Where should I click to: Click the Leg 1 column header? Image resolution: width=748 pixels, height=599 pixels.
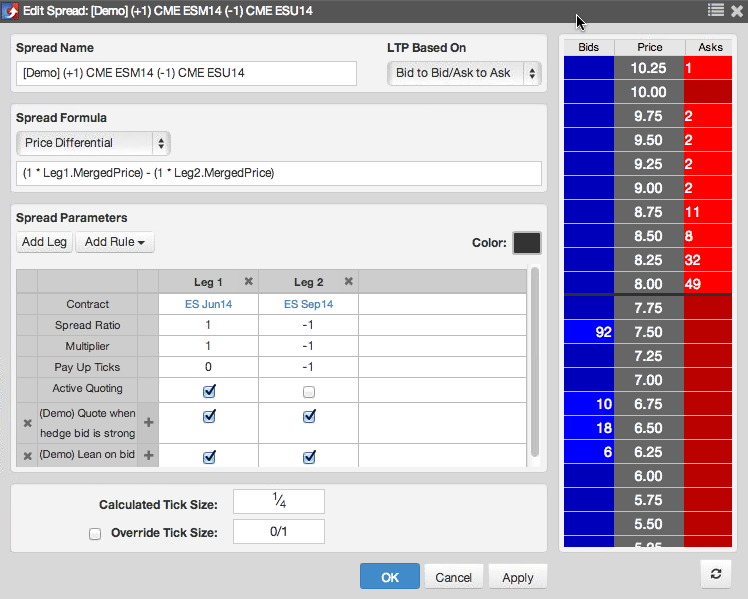(208, 282)
